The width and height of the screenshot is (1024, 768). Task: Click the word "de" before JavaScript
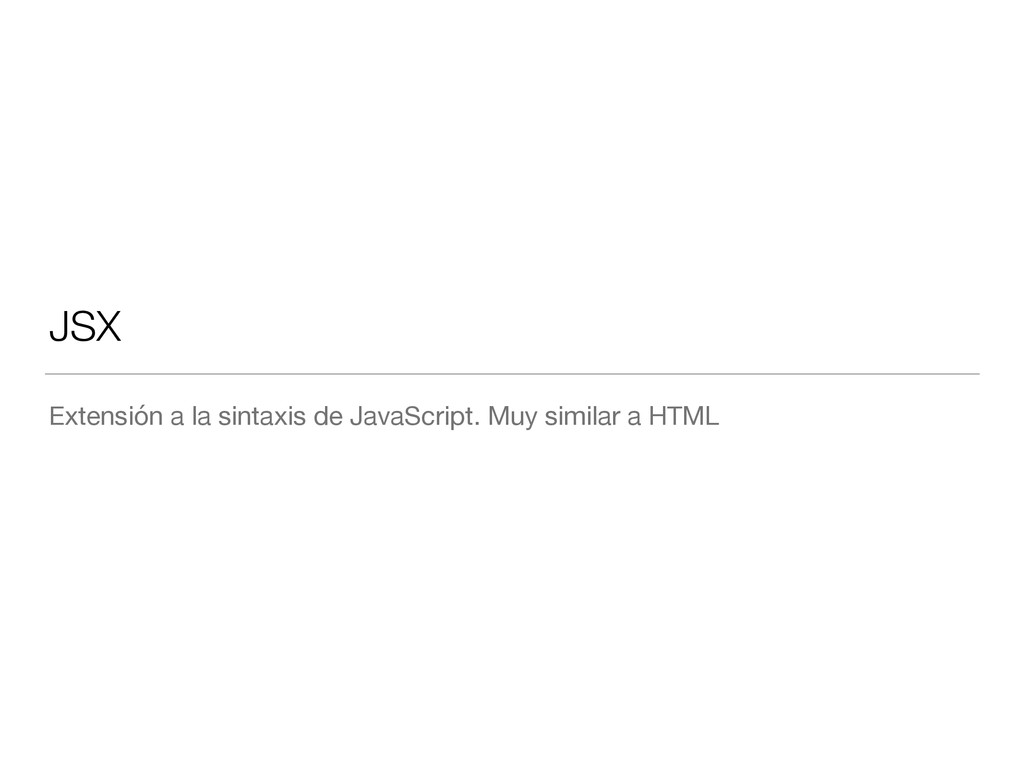click(x=328, y=416)
